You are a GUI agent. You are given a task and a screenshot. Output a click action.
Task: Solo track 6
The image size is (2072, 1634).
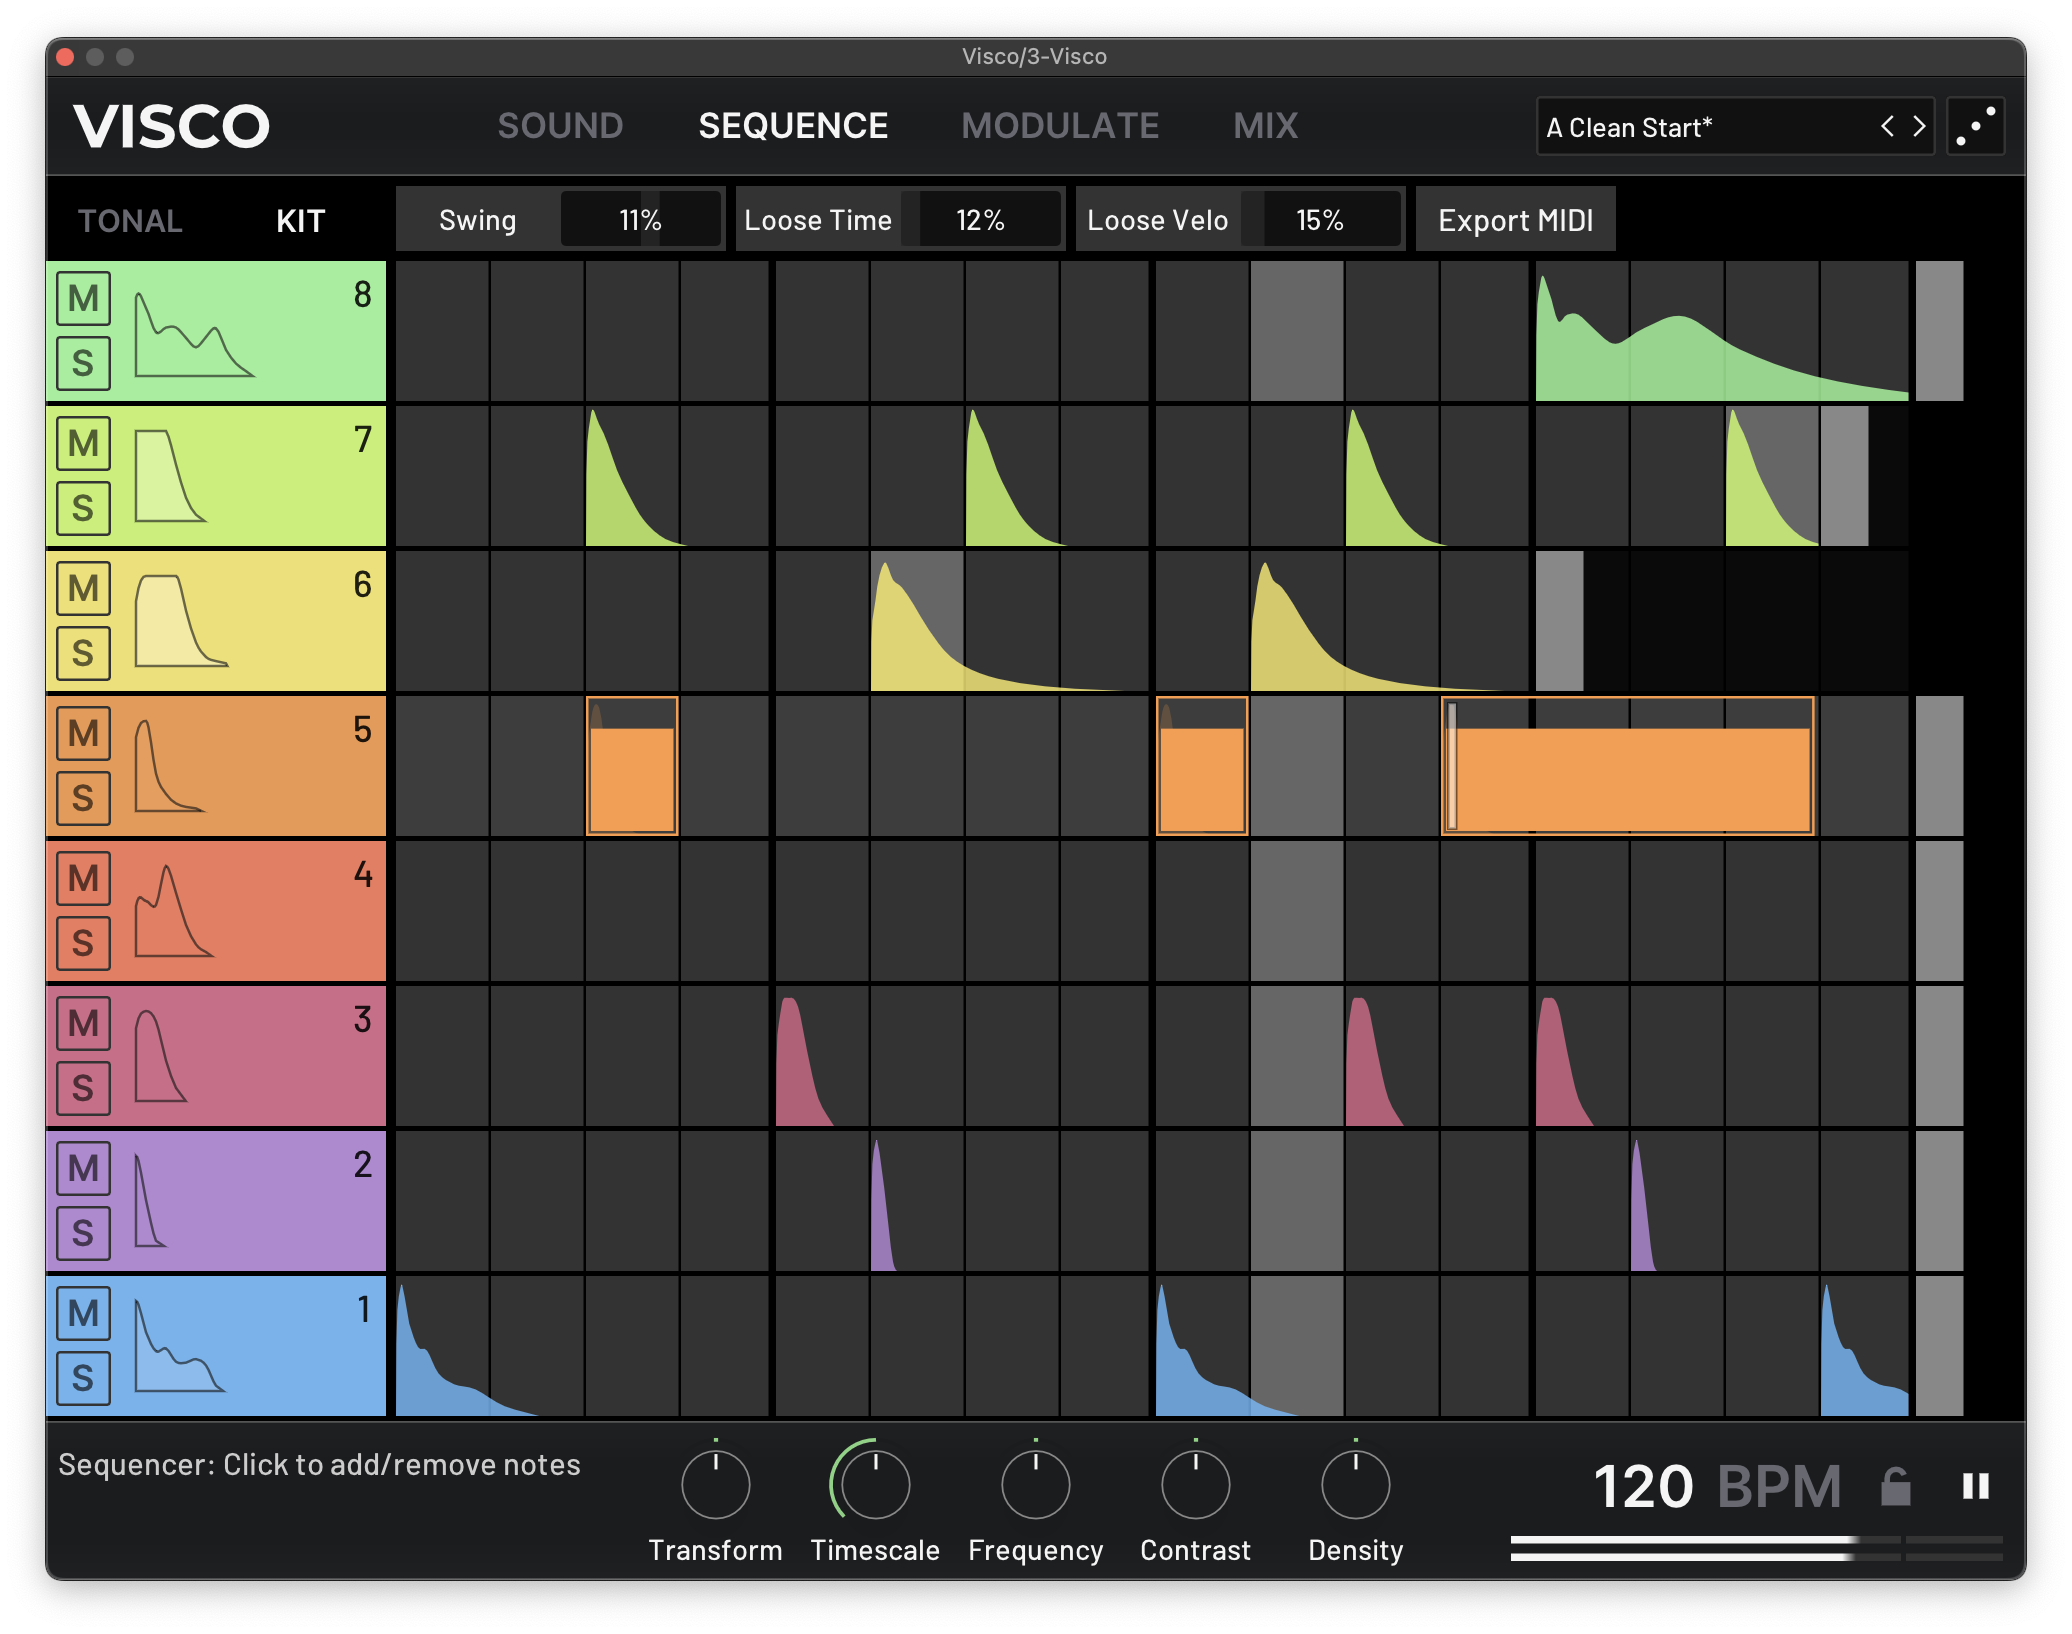point(83,653)
